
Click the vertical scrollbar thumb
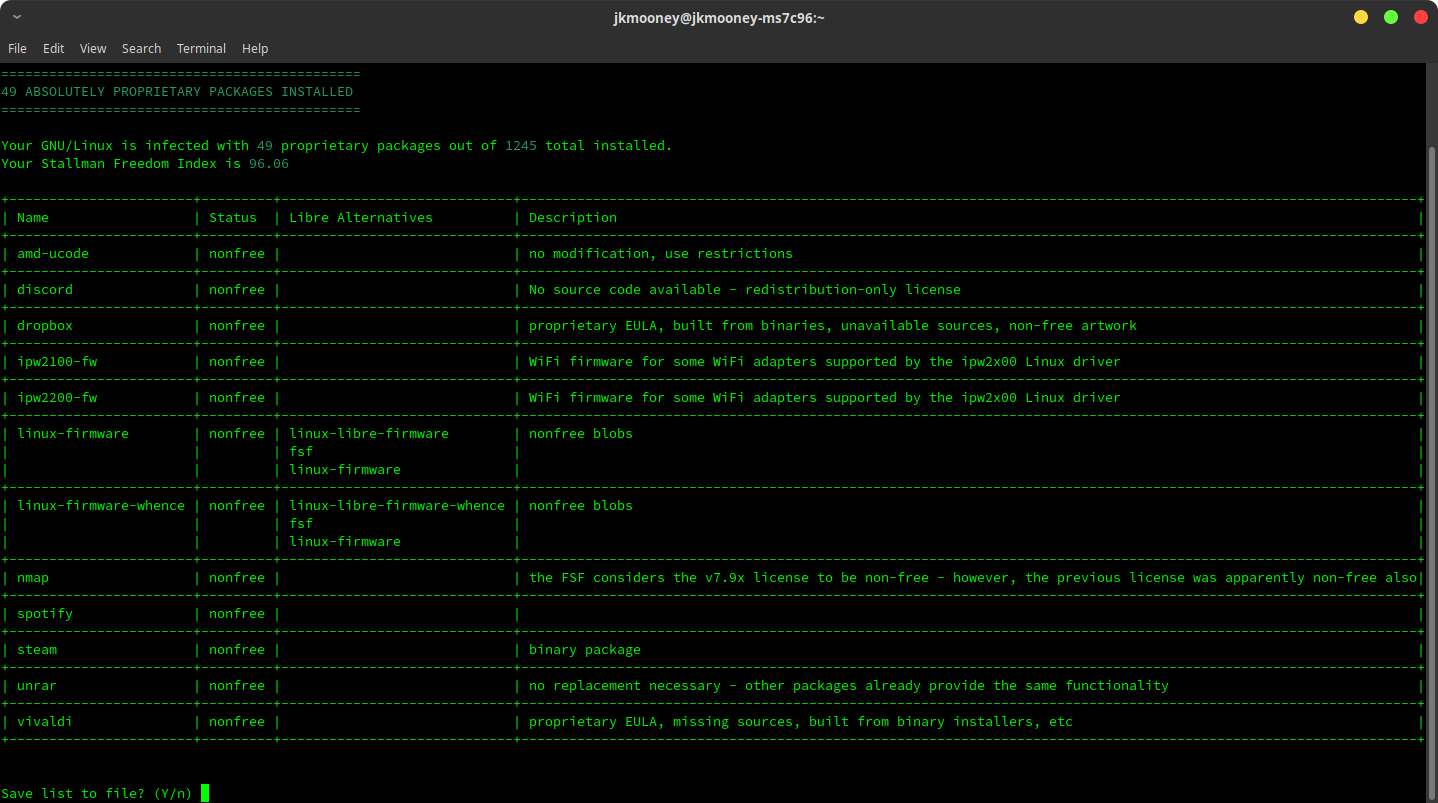(1432, 470)
